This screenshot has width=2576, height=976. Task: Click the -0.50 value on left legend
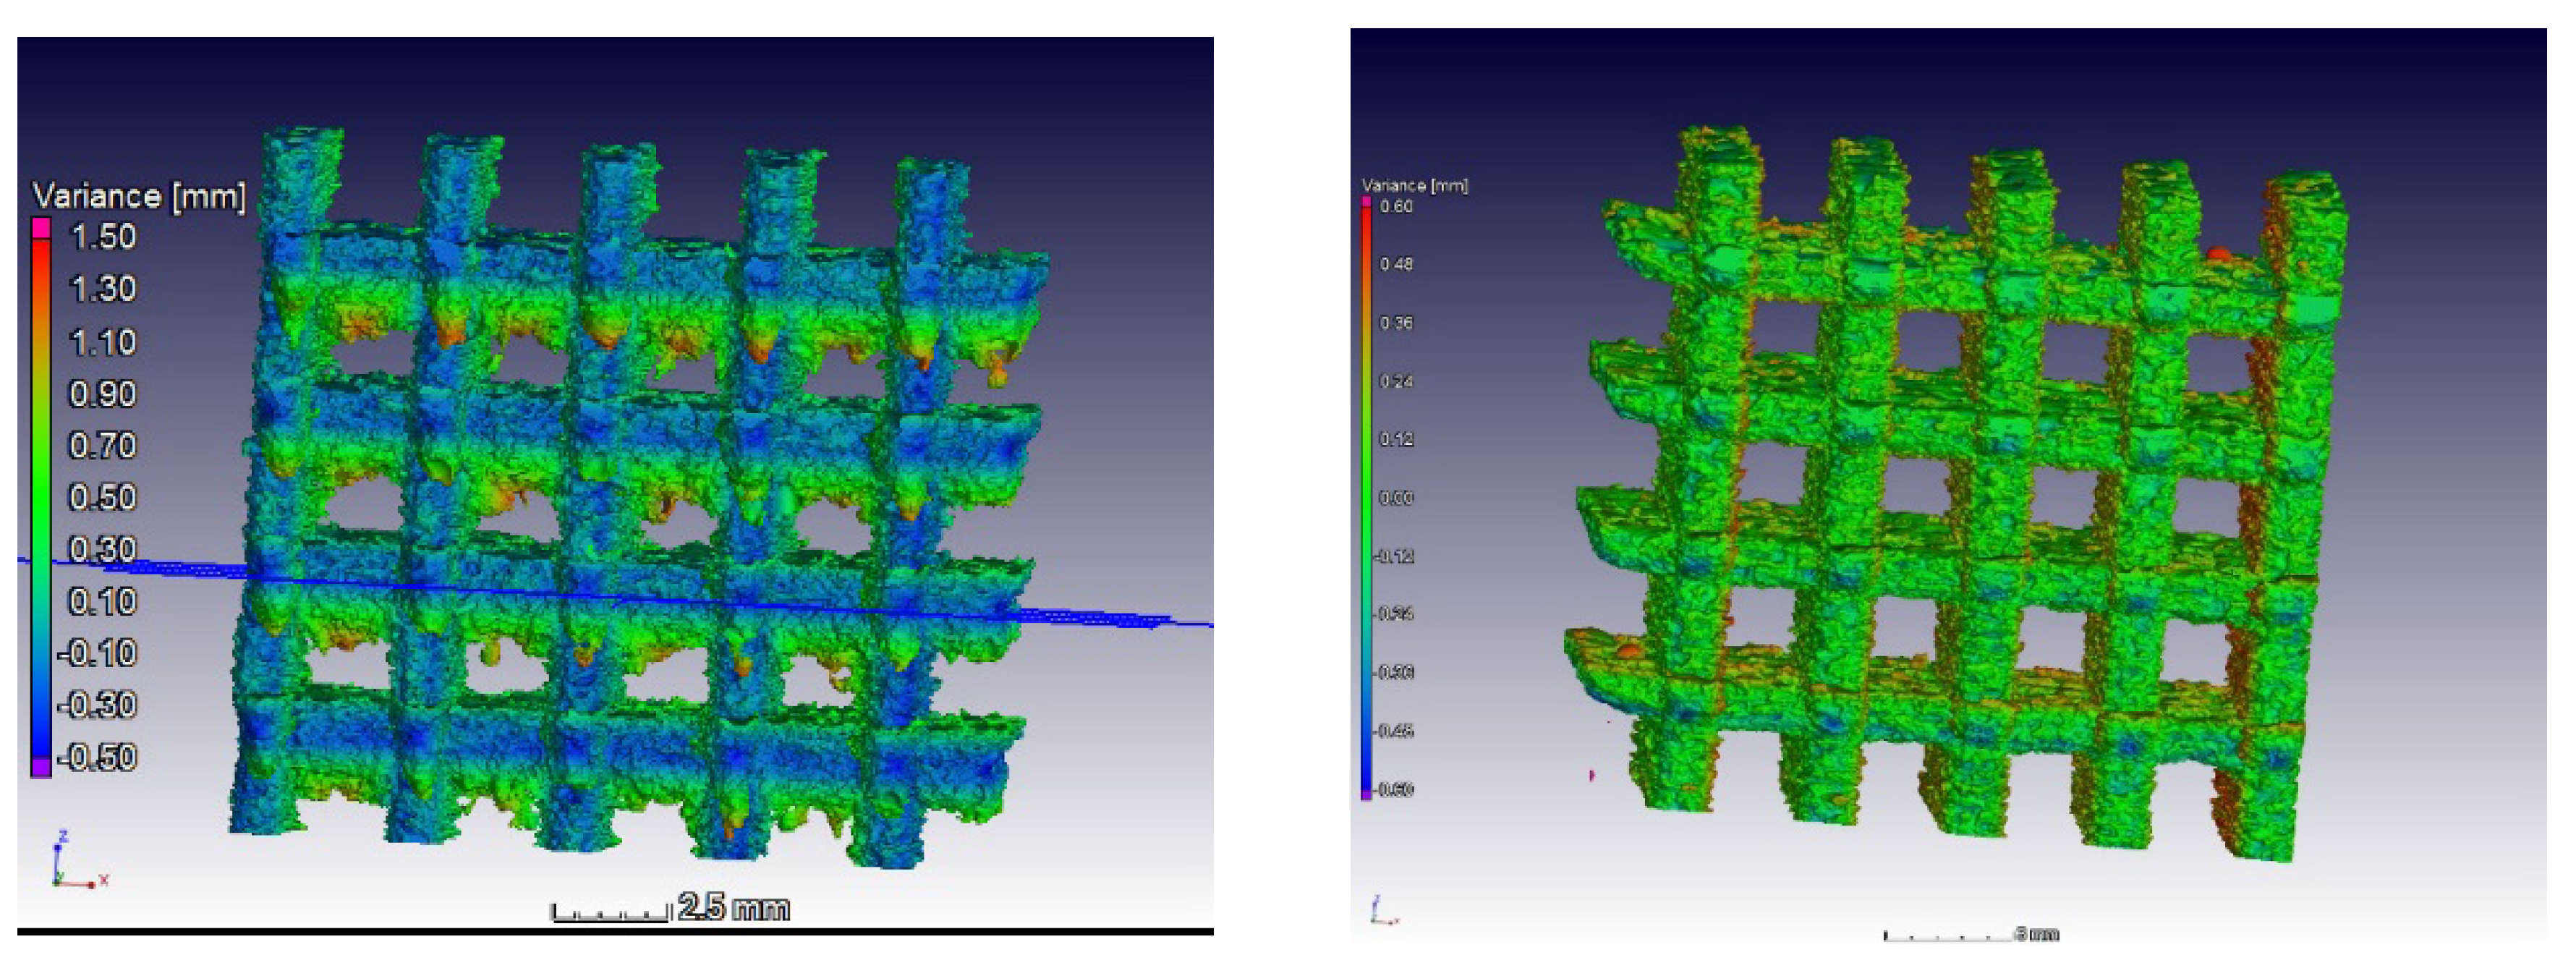(x=97, y=757)
